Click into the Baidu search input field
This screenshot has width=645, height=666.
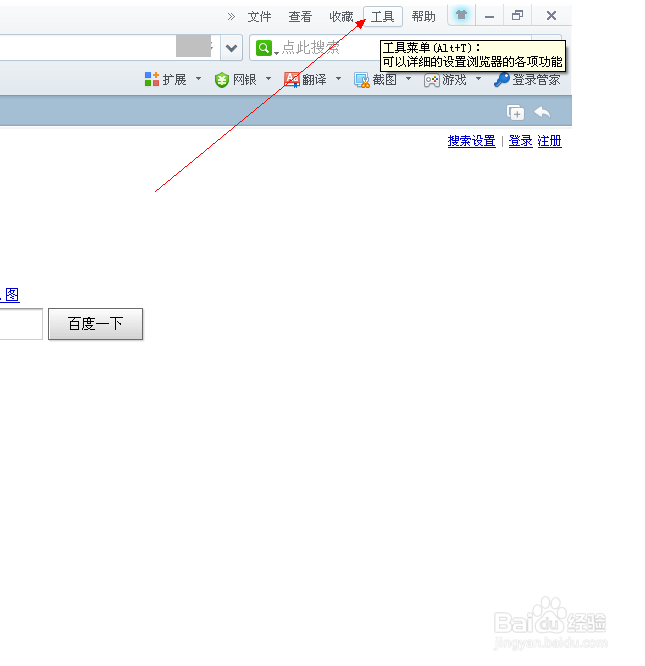[x=21, y=324]
